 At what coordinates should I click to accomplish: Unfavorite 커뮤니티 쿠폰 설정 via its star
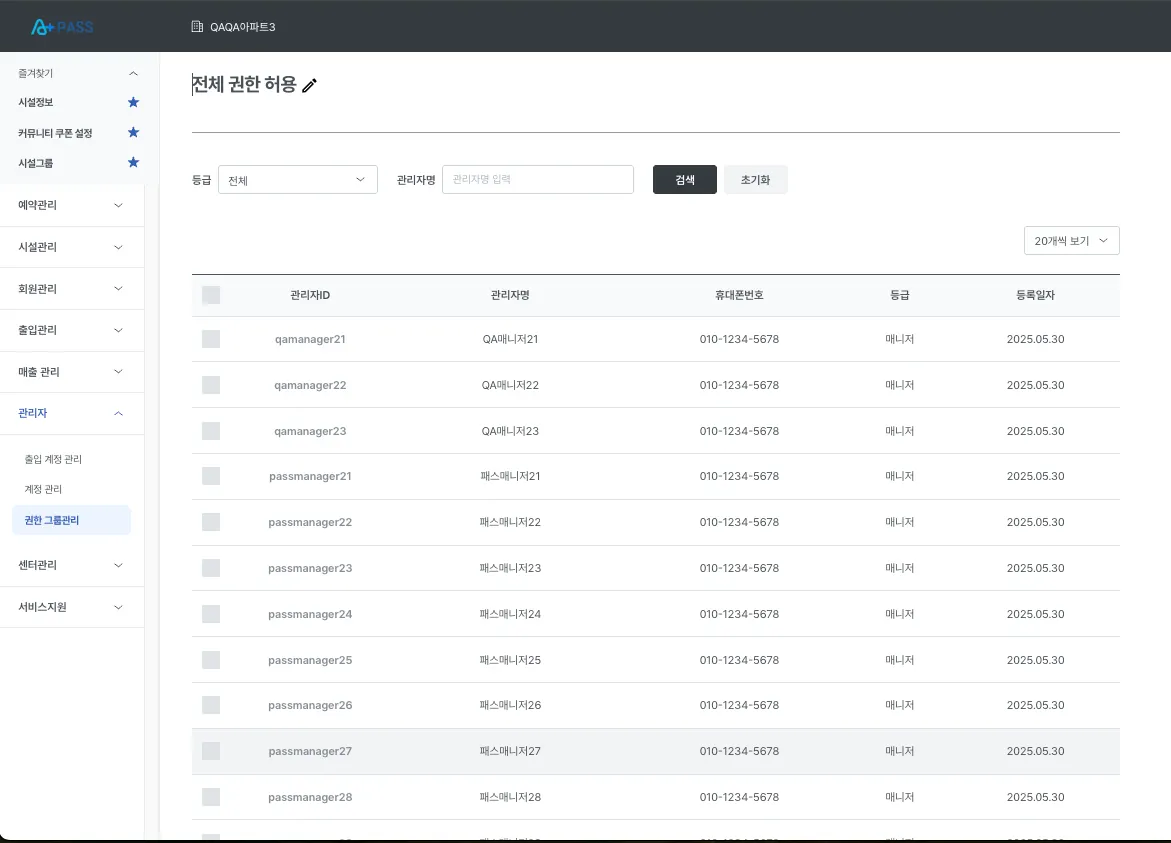coord(133,132)
